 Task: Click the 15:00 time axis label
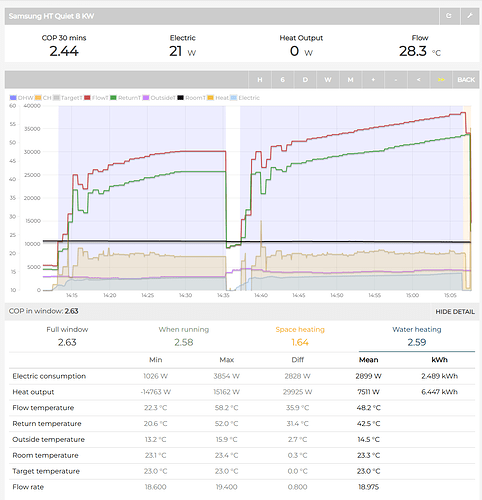[412, 295]
